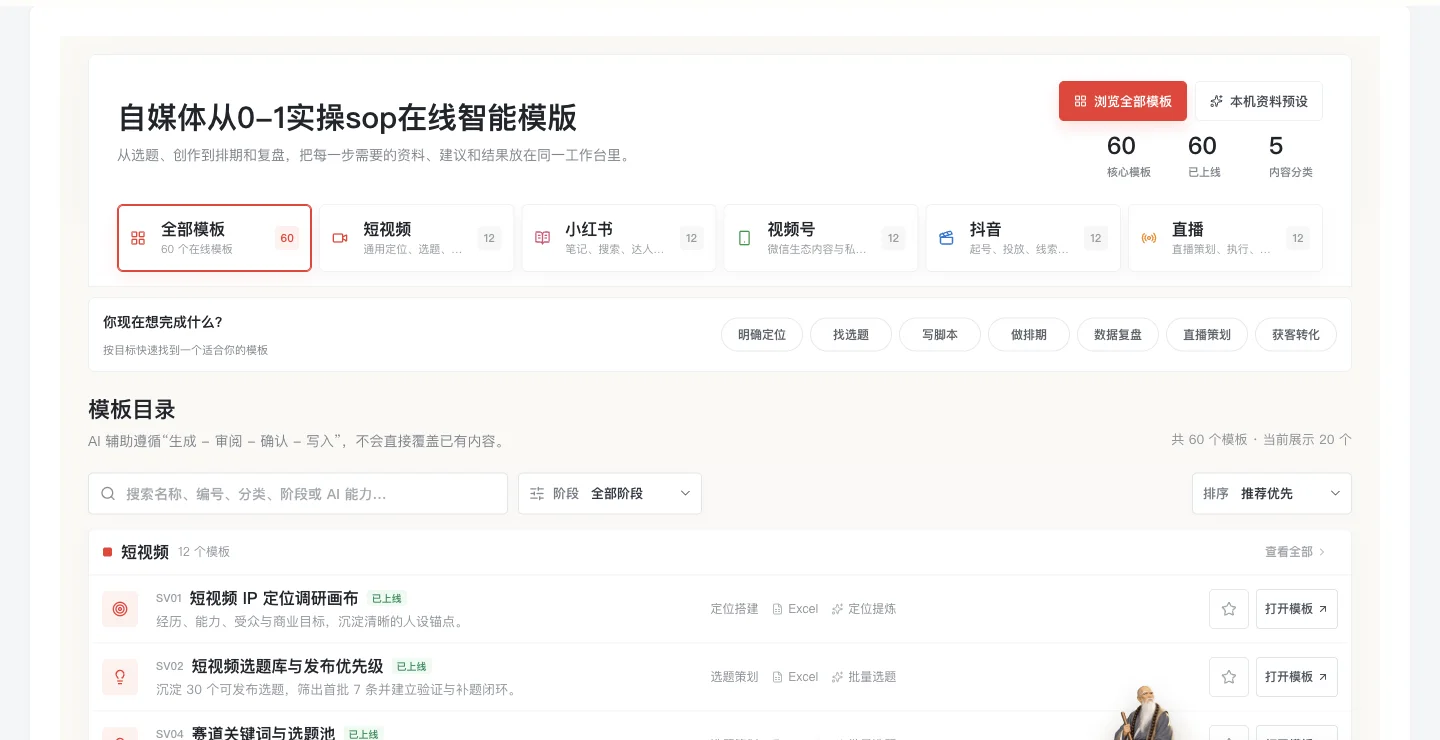
Task: Click the magnifier icon in the search box
Action: click(x=108, y=494)
